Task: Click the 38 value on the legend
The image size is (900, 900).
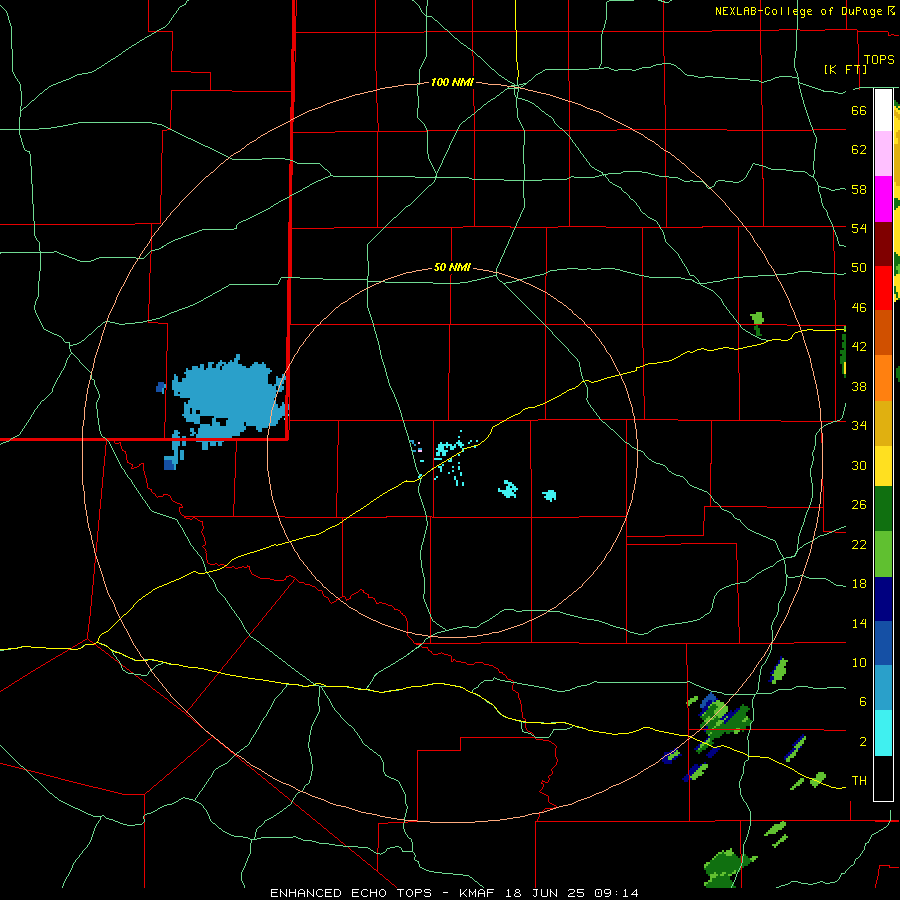Action: click(859, 387)
